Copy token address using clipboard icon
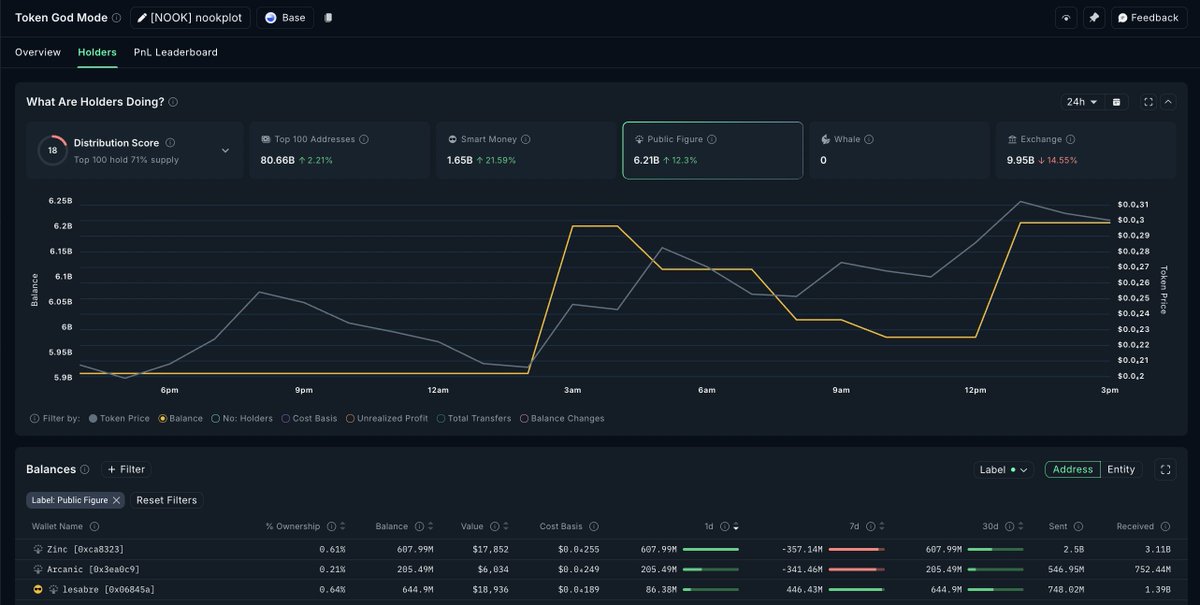The width and height of the screenshot is (1200, 605). (x=329, y=18)
